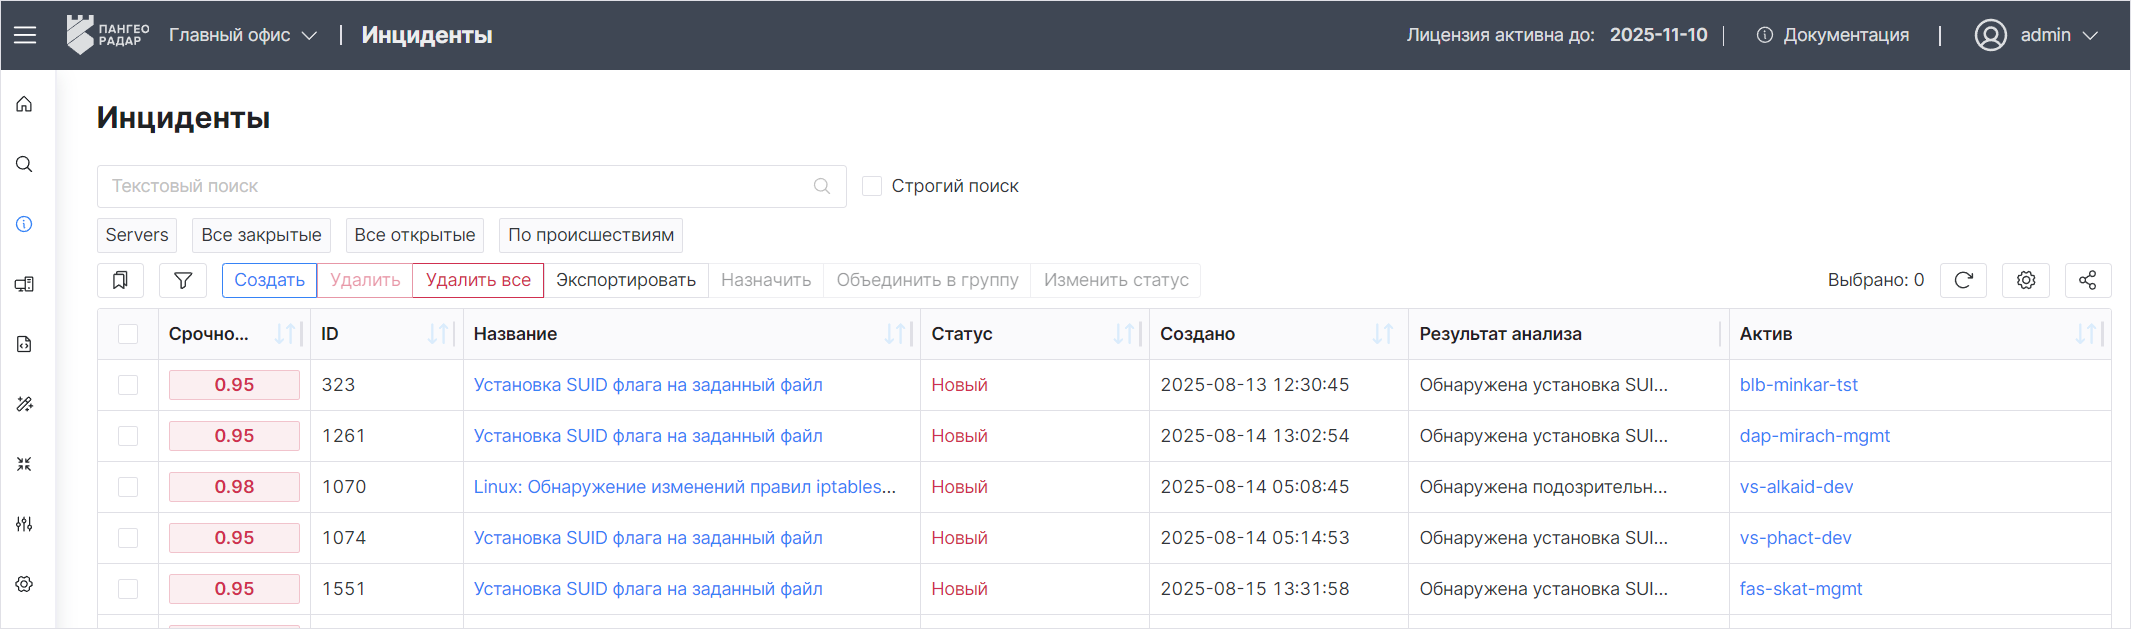This screenshot has width=2131, height=629.
Task: Click the 0.98 urgency badge
Action: 234,487
